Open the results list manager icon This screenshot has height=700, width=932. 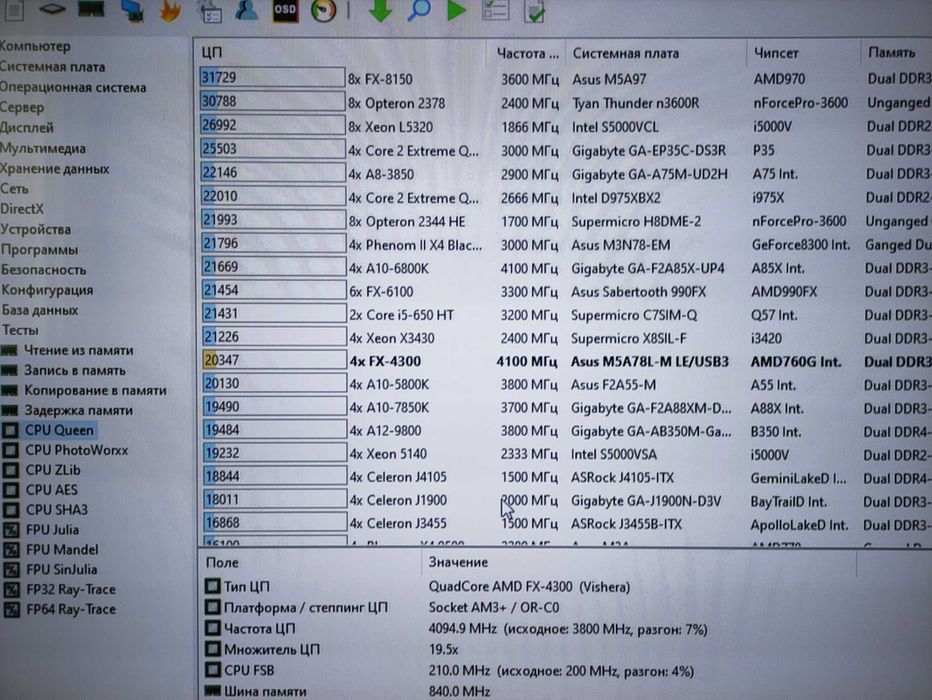[x=495, y=10]
